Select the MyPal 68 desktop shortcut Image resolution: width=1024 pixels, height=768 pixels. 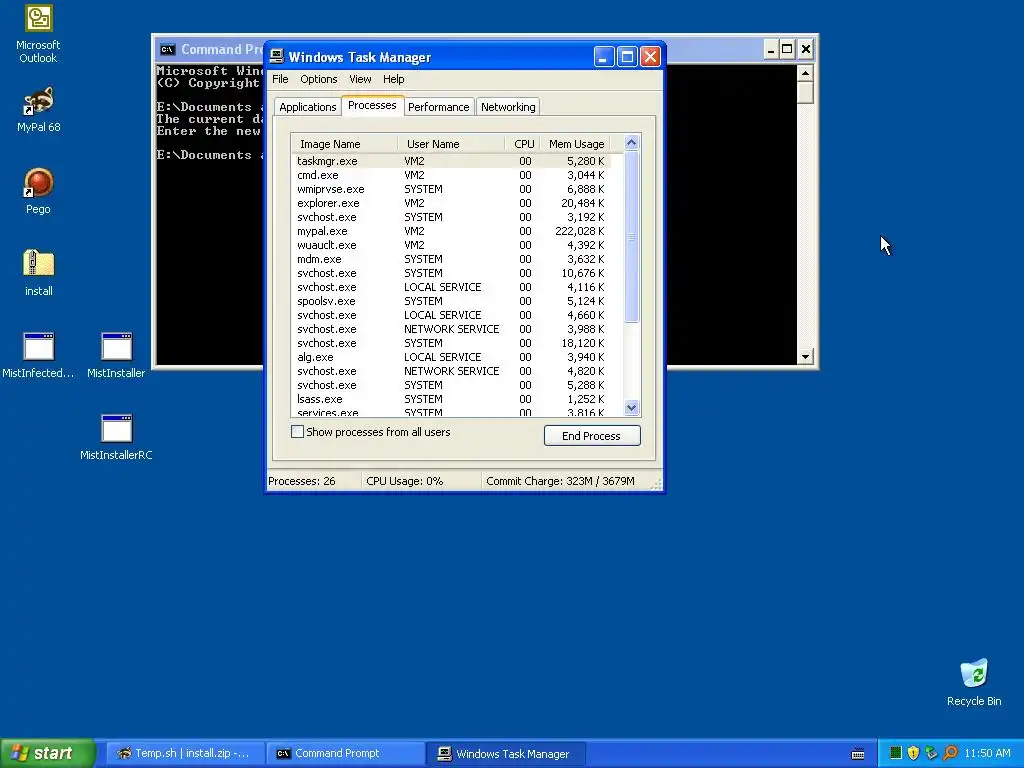(38, 109)
